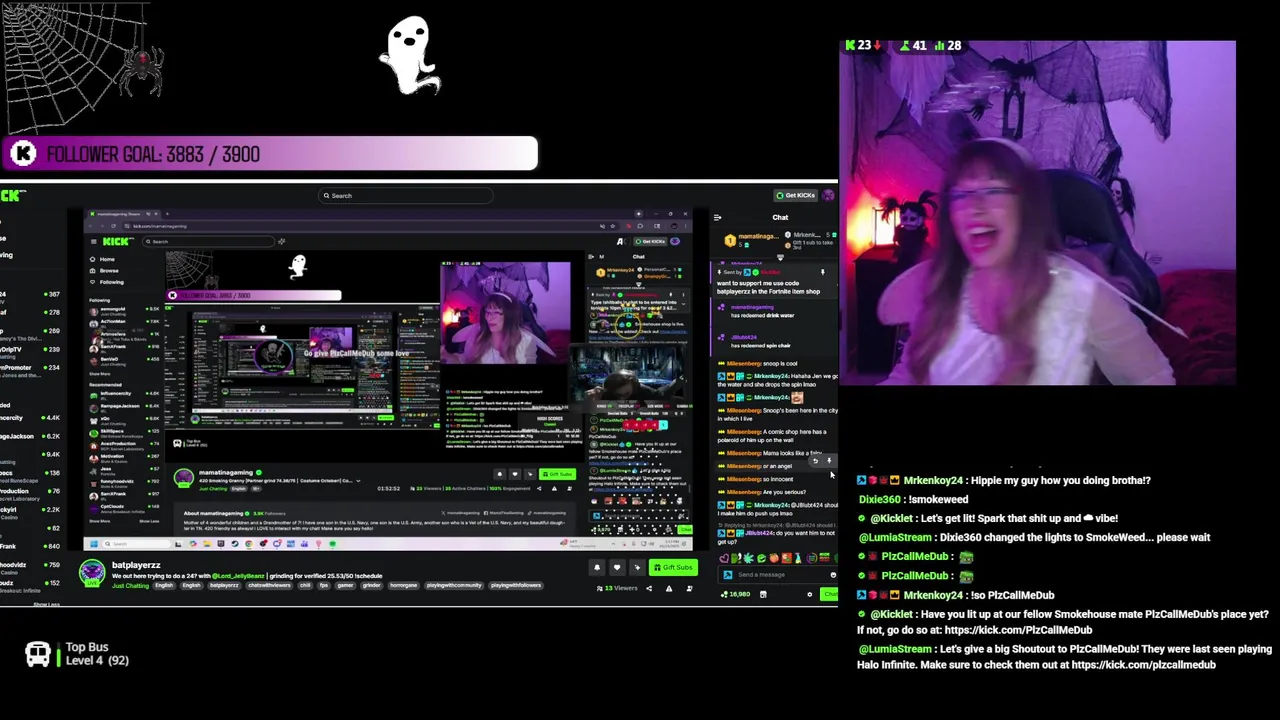This screenshot has height=720, width=1280.
Task: Open the Just Chatting category link
Action: (x=130, y=586)
